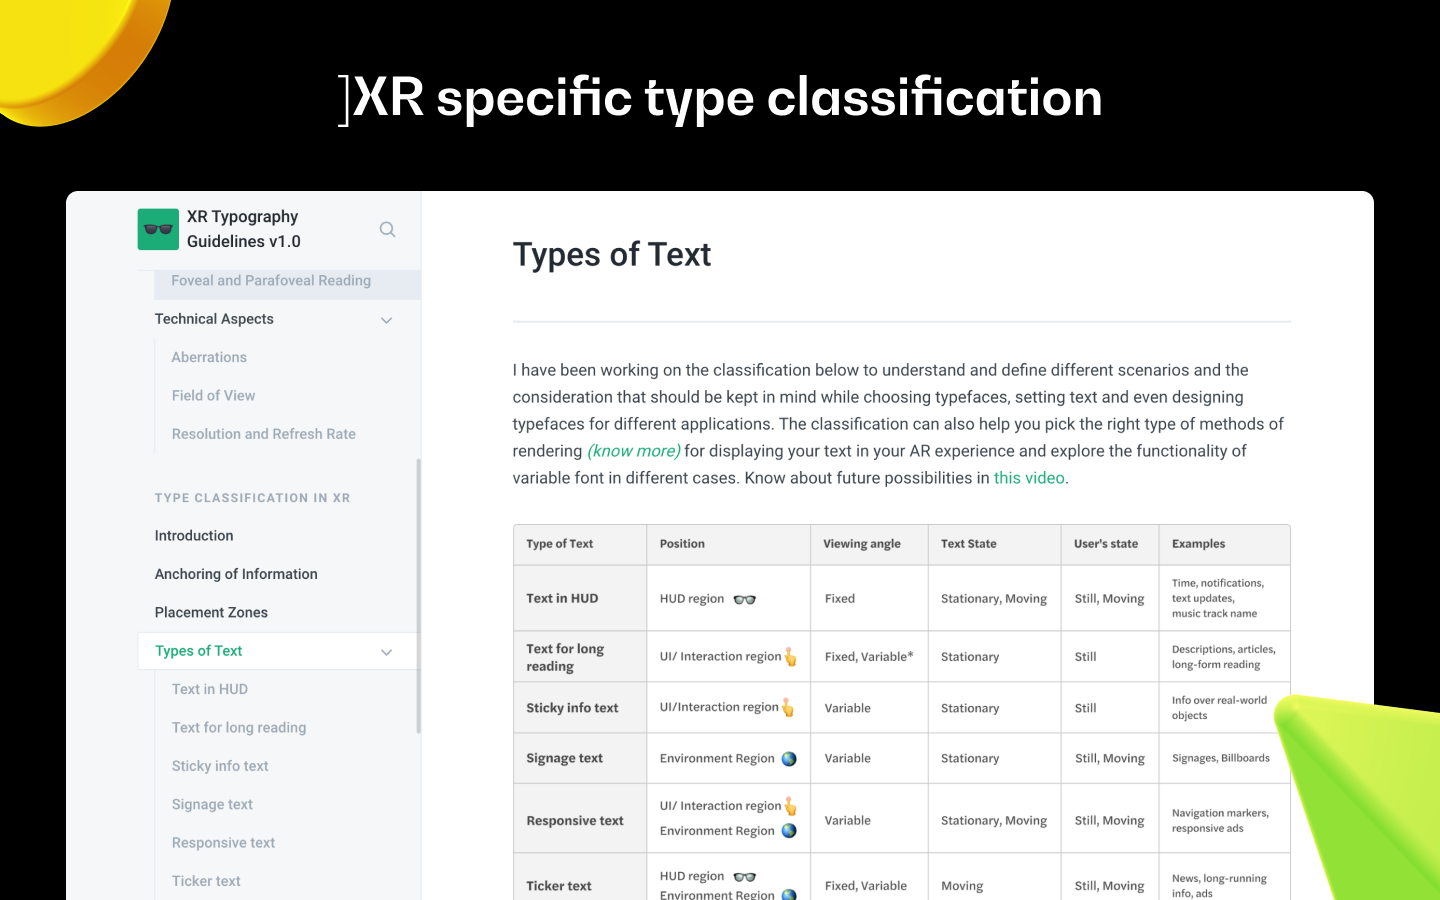Collapse the Types of Text section

(x=386, y=651)
